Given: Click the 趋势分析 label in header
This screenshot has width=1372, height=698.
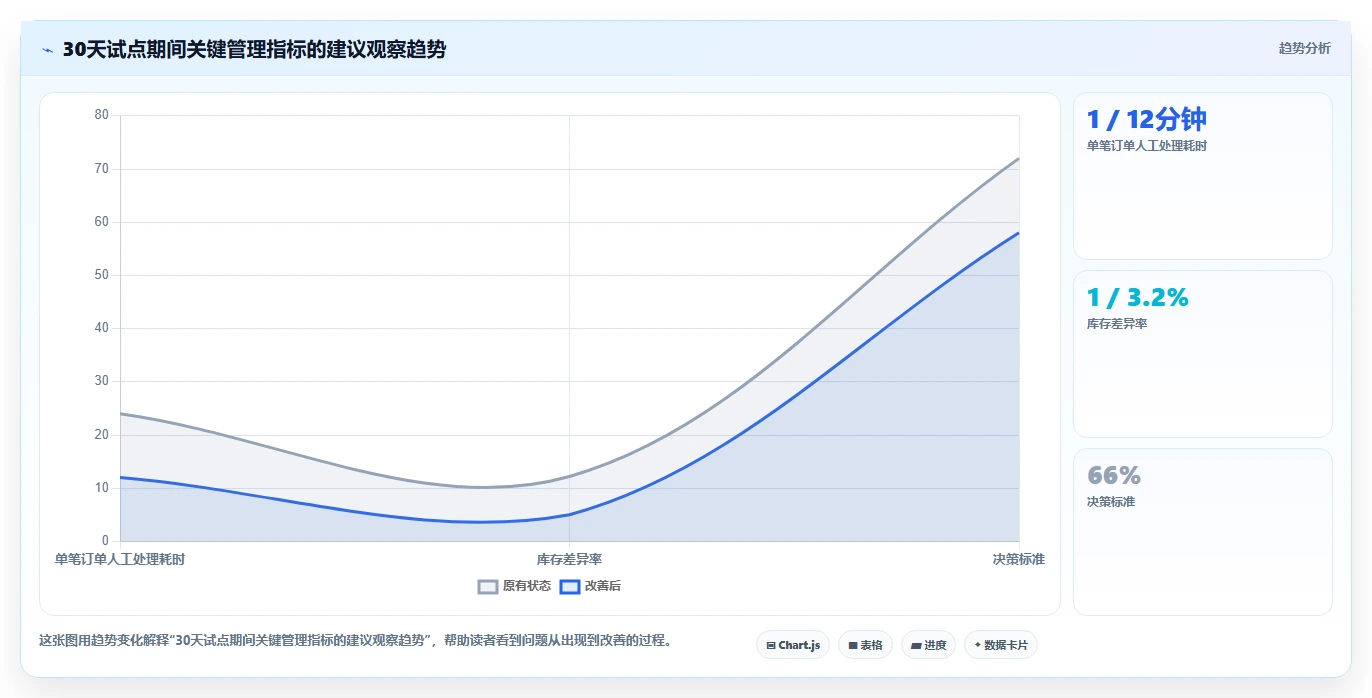Looking at the screenshot, I should pos(1305,49).
